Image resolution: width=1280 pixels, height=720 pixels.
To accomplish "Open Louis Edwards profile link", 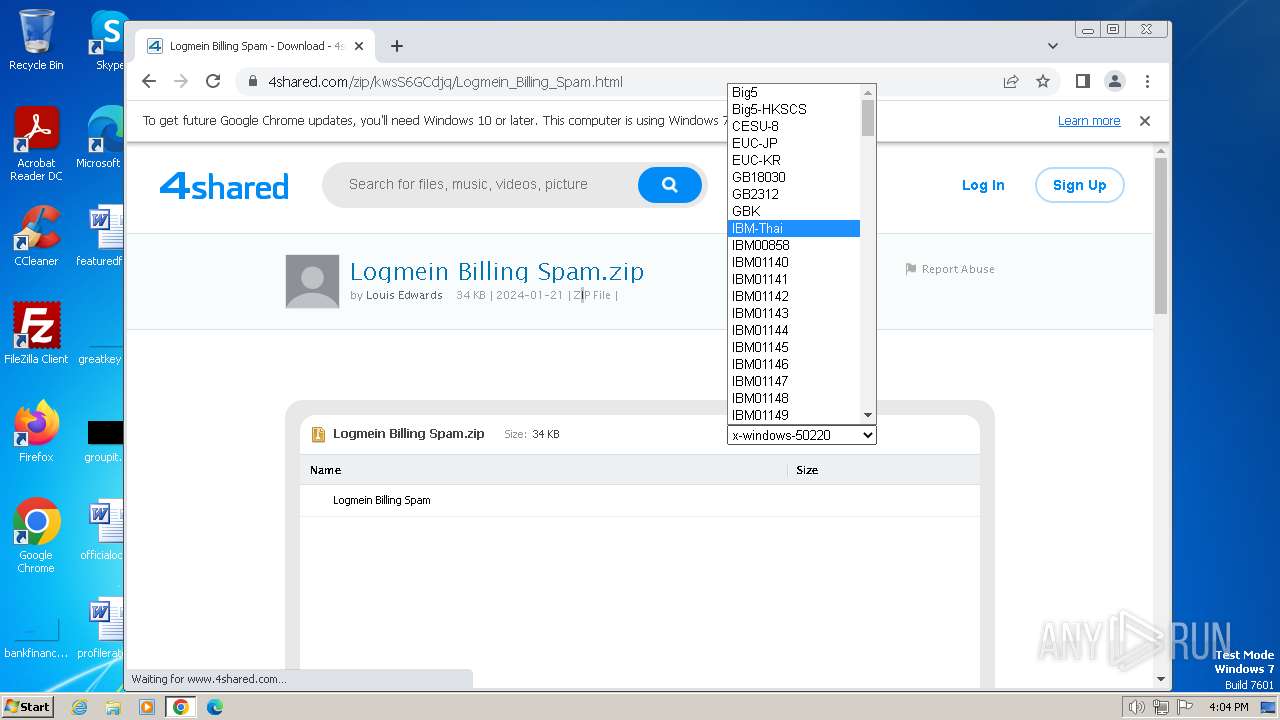I will pyautogui.click(x=404, y=295).
